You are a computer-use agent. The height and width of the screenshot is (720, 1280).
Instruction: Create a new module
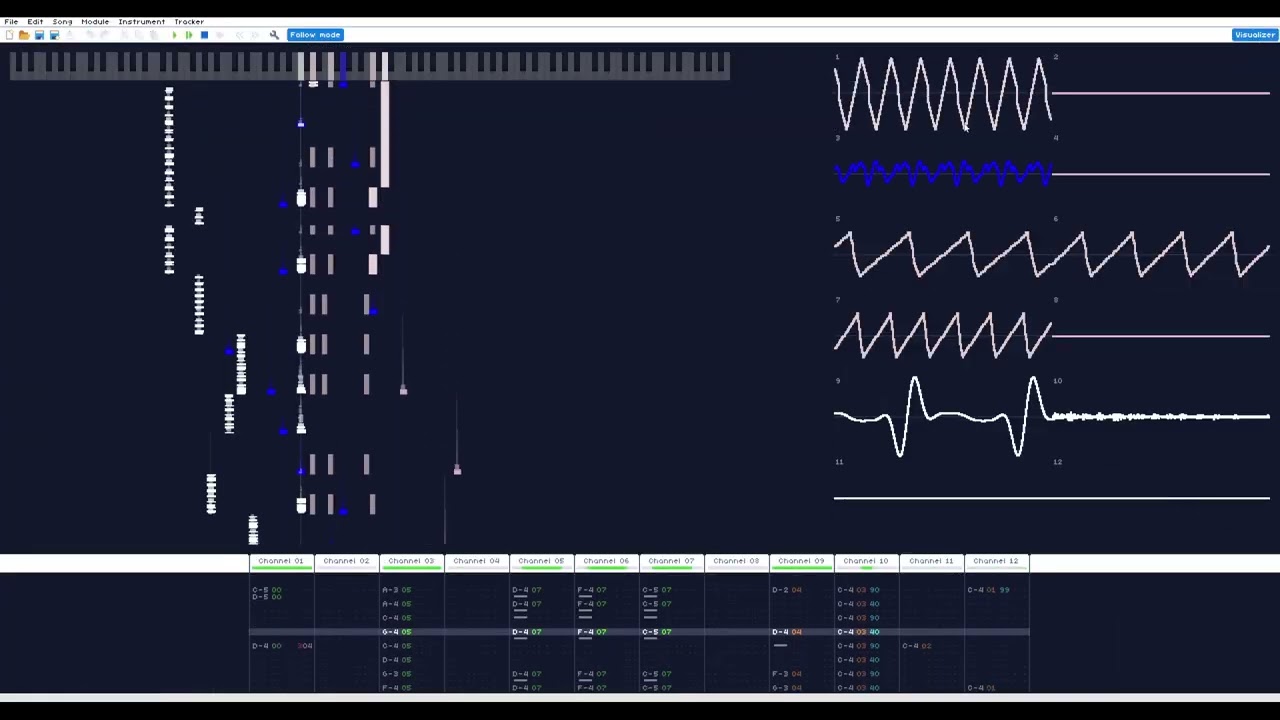coord(9,35)
